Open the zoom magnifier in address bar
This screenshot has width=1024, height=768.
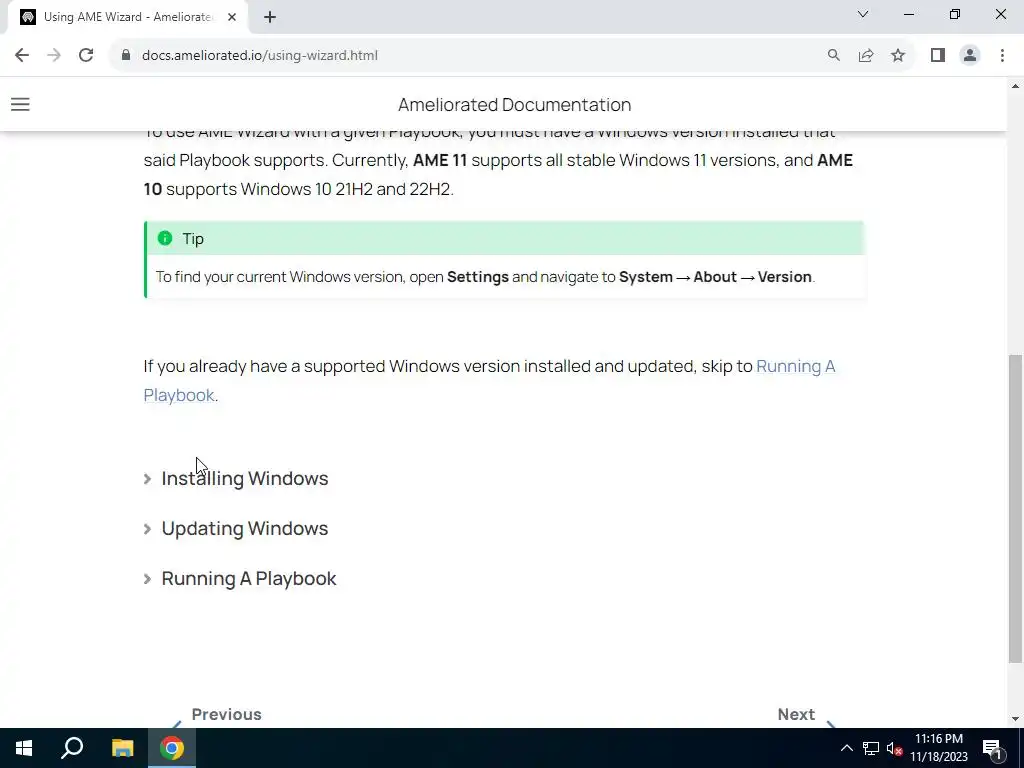[x=833, y=56]
